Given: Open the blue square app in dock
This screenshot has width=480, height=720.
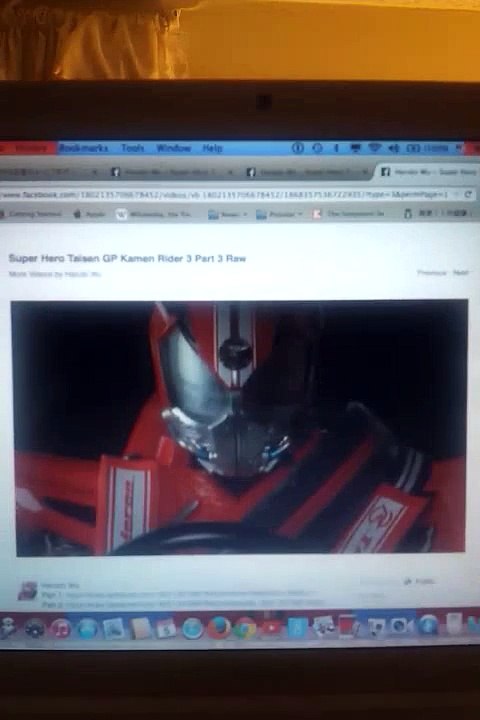Looking at the screenshot, I should tap(297, 627).
